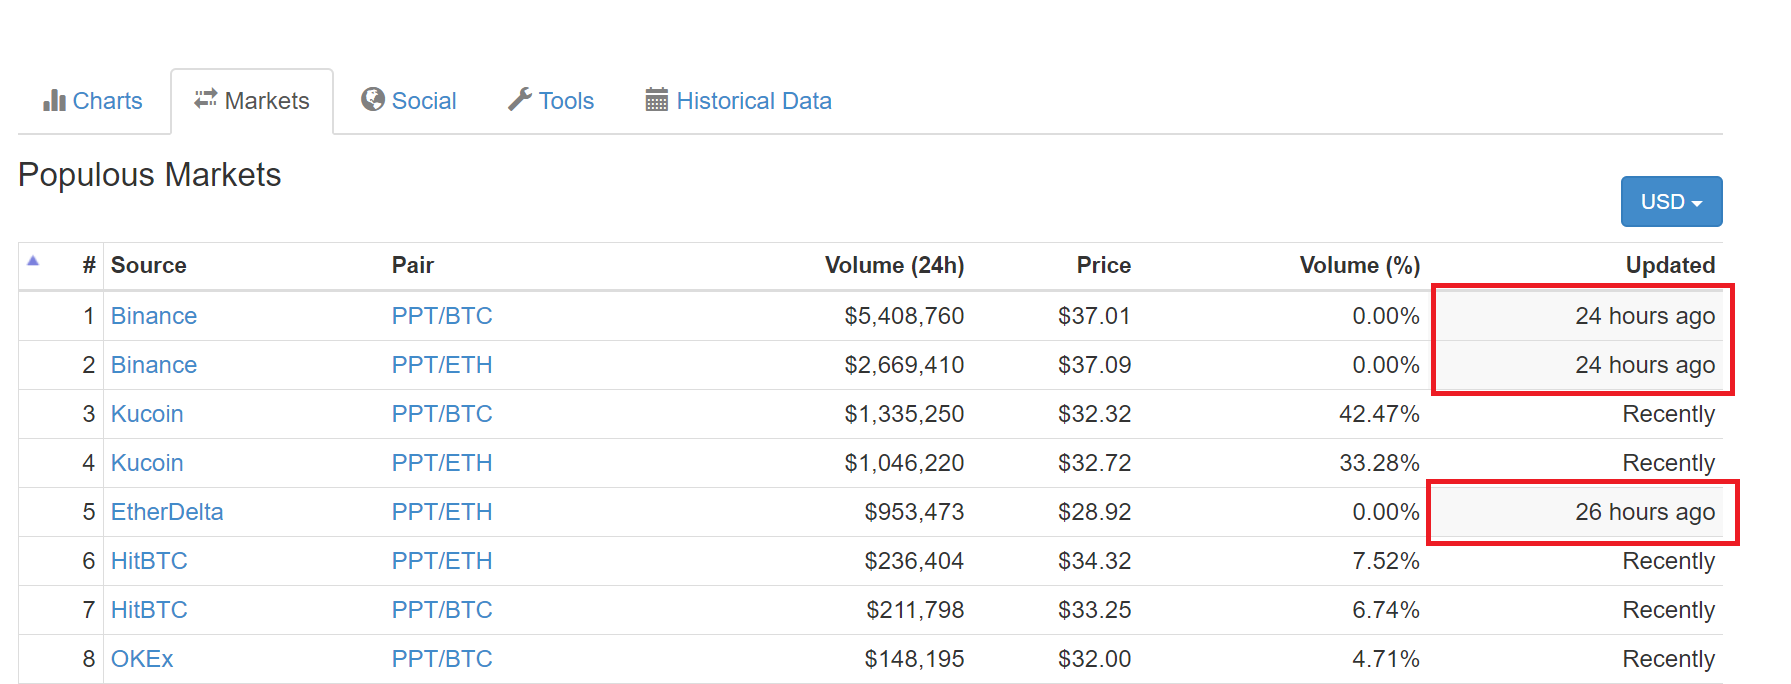
Task: Click the $32.00 price value
Action: click(1094, 659)
